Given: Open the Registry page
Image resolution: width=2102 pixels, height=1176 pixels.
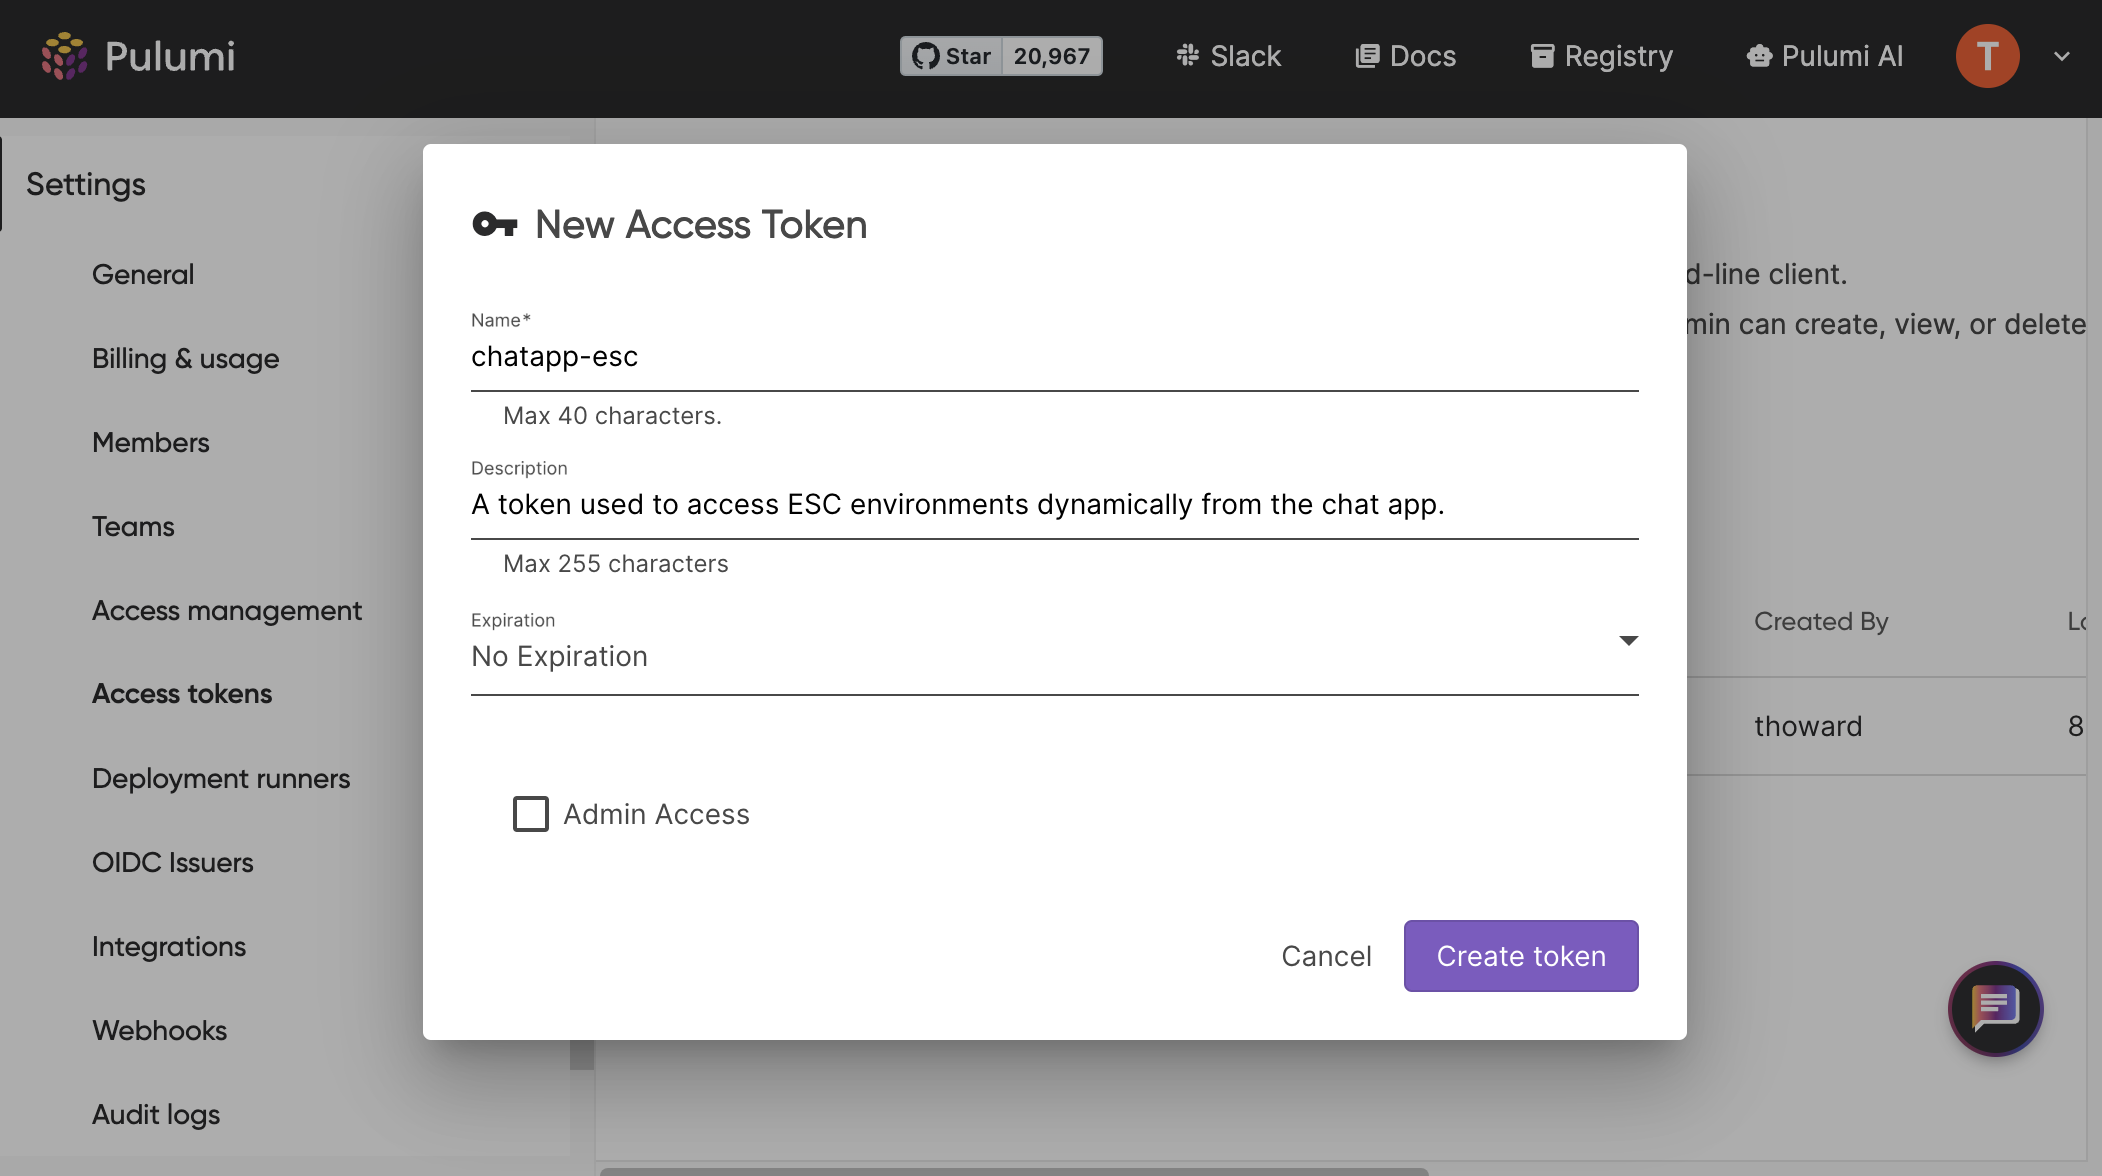Looking at the screenshot, I should (x=1601, y=56).
